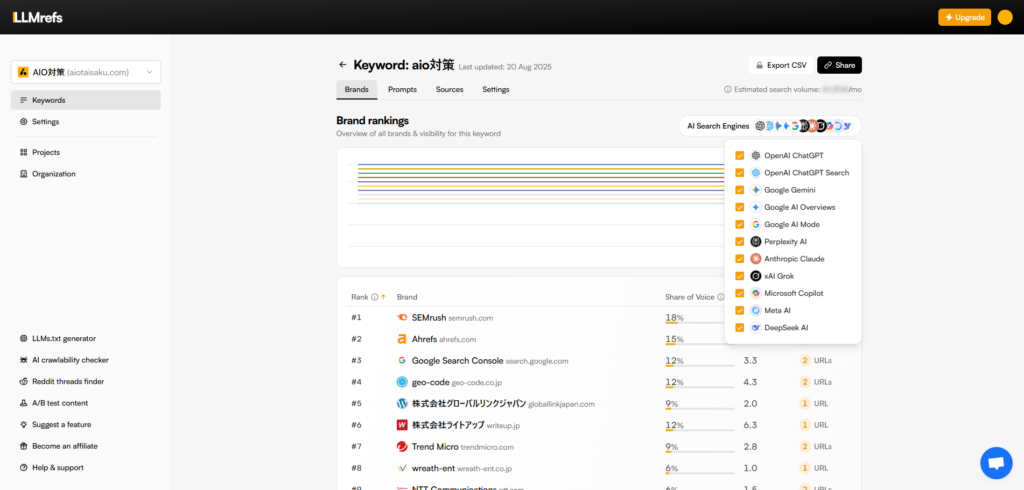Open the chat support bubble
This screenshot has width=1024, height=490.
995,462
